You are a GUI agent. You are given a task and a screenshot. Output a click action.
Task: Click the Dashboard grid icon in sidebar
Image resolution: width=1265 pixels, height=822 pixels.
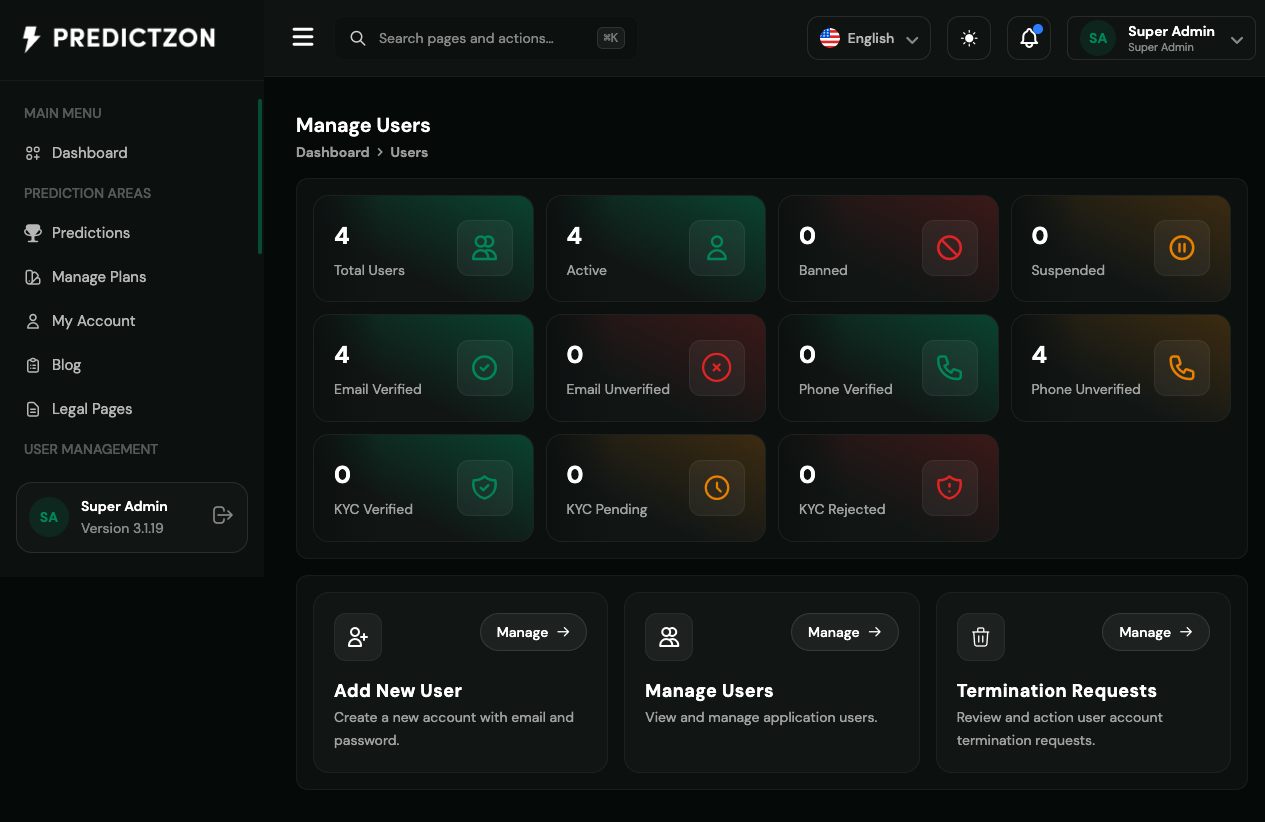click(33, 153)
